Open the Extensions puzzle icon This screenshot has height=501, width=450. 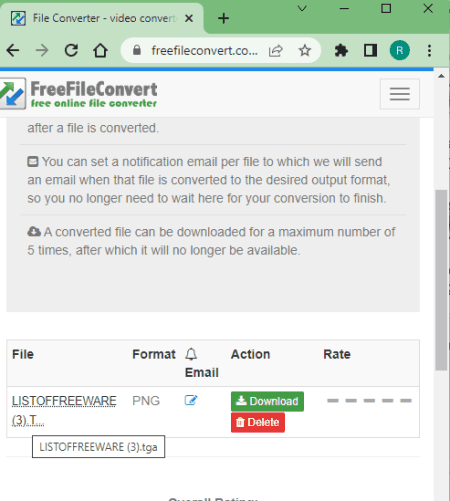coord(341,51)
